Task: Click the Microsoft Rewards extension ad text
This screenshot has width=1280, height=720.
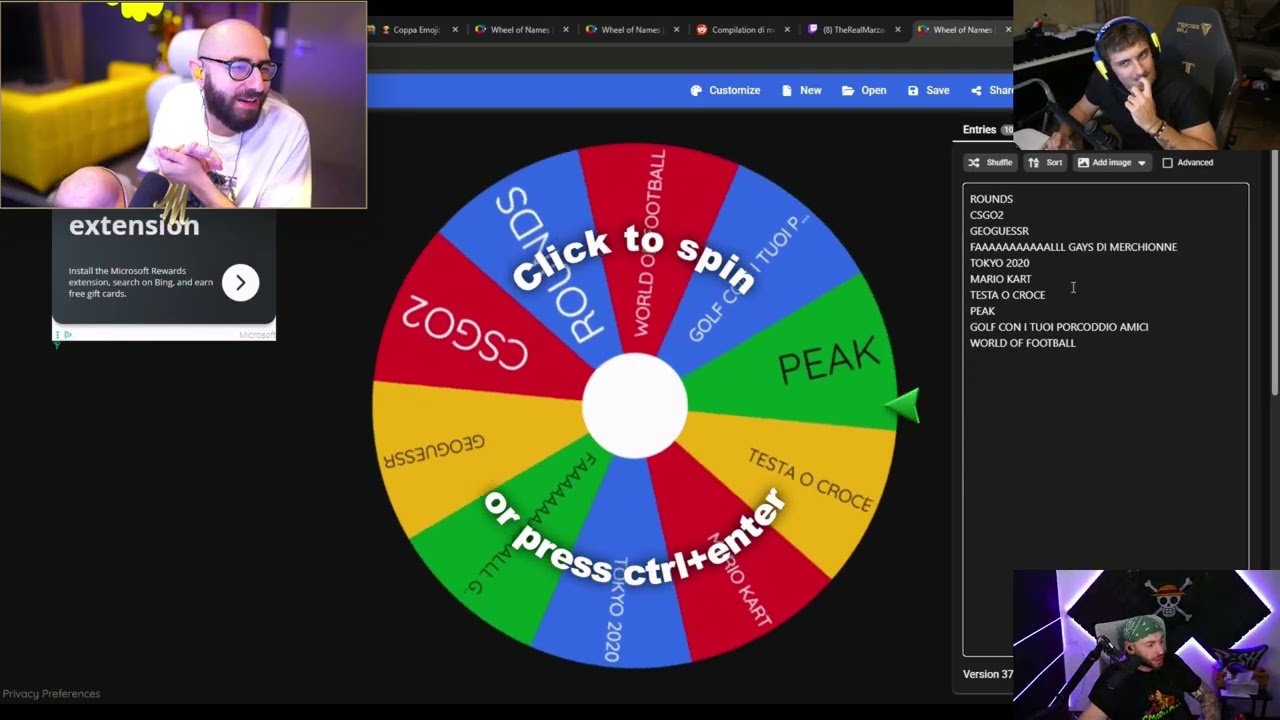Action: click(x=141, y=282)
